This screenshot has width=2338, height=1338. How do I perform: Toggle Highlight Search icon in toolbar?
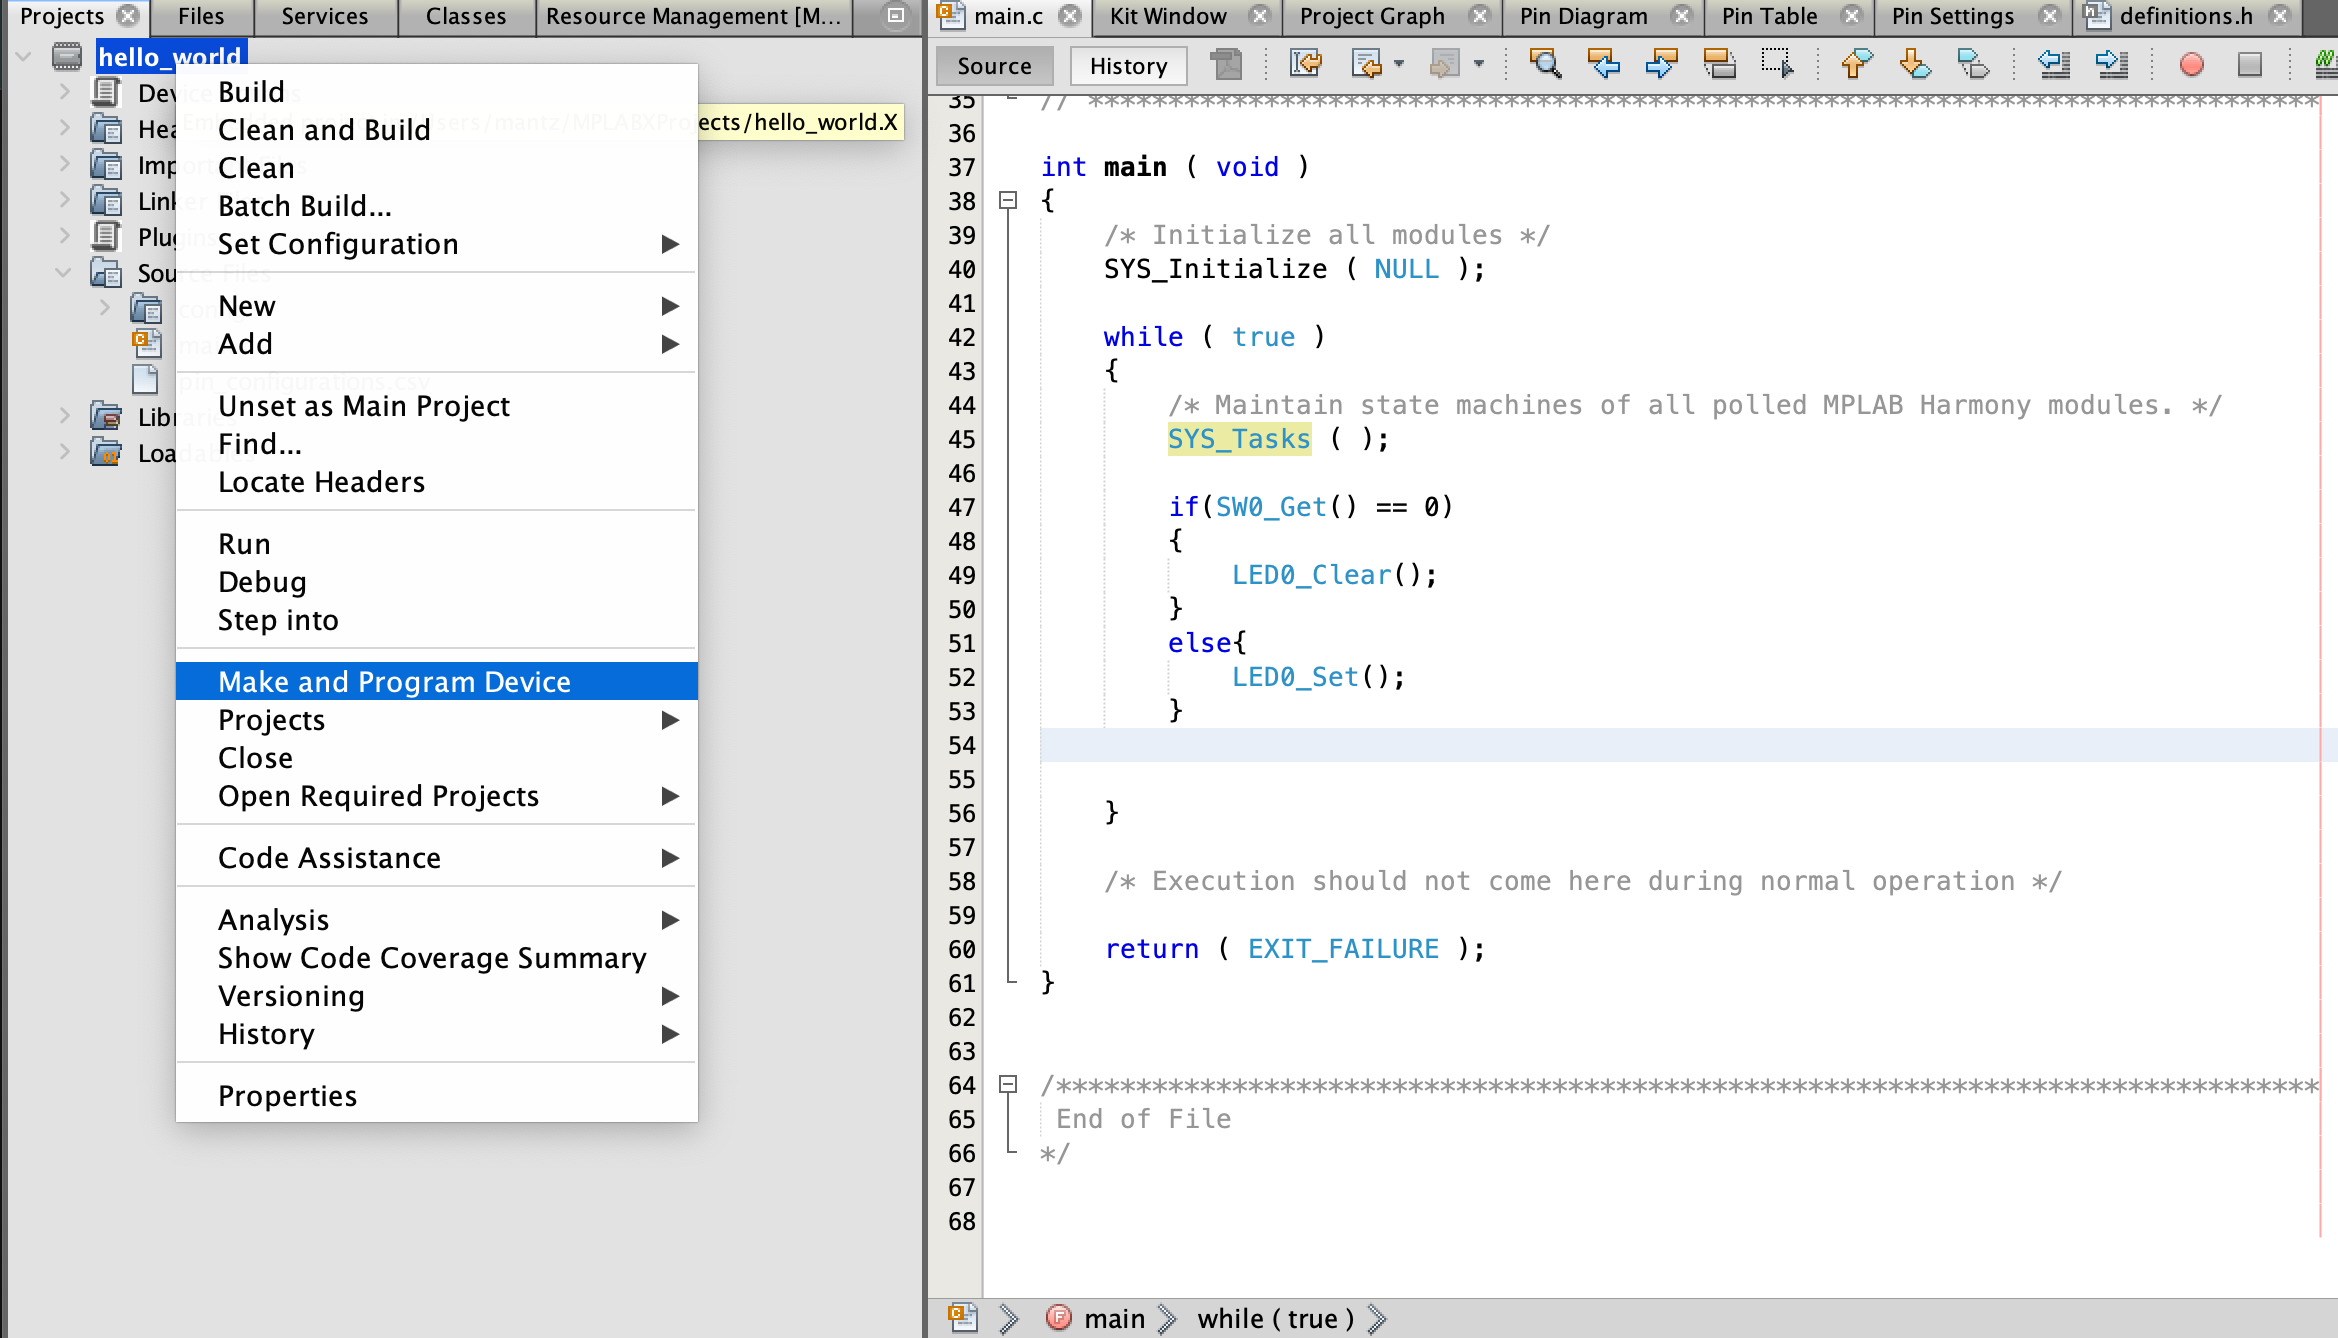coord(1719,65)
